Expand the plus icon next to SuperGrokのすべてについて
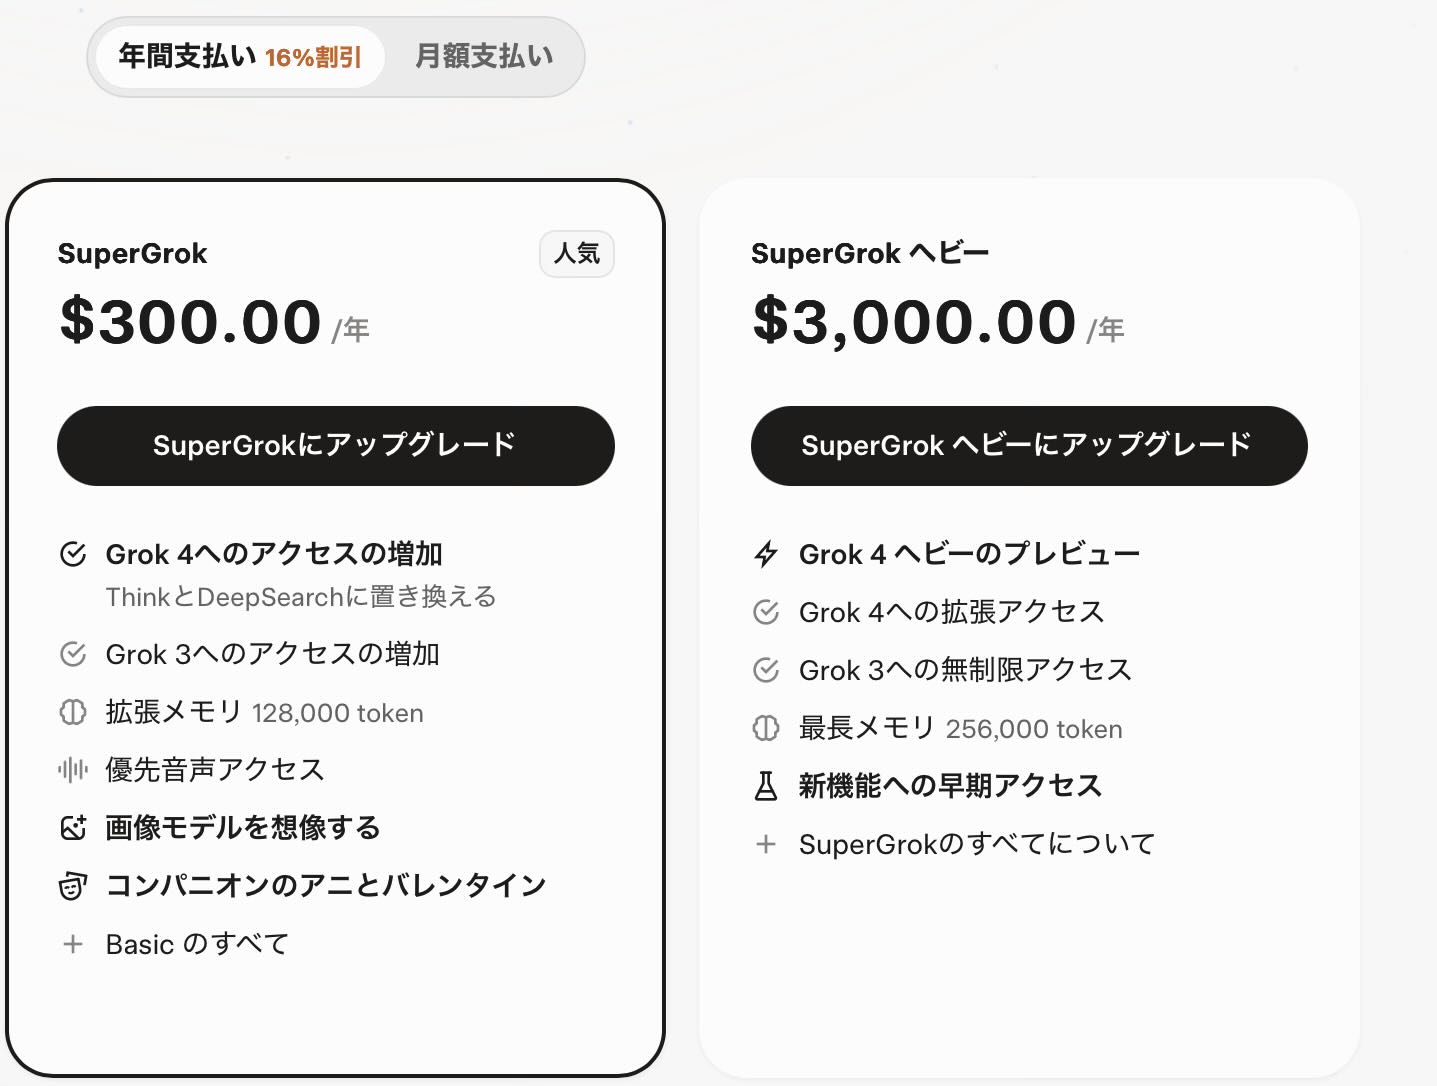Viewport: 1437px width, 1086px height. [766, 844]
